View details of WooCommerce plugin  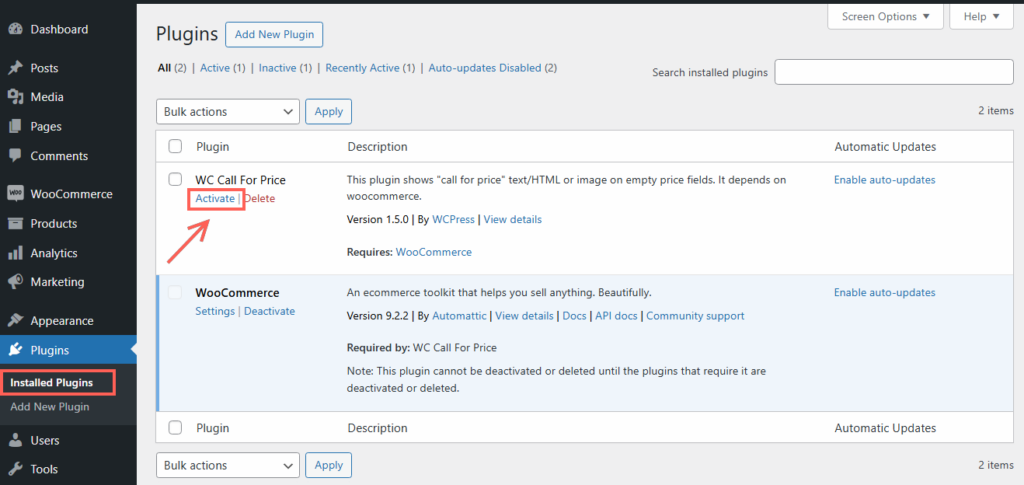[x=524, y=316]
